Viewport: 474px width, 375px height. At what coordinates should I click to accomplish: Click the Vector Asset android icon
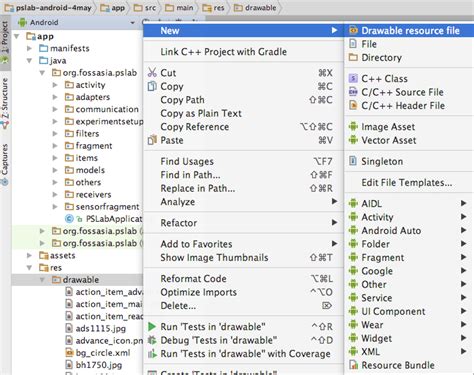click(353, 140)
